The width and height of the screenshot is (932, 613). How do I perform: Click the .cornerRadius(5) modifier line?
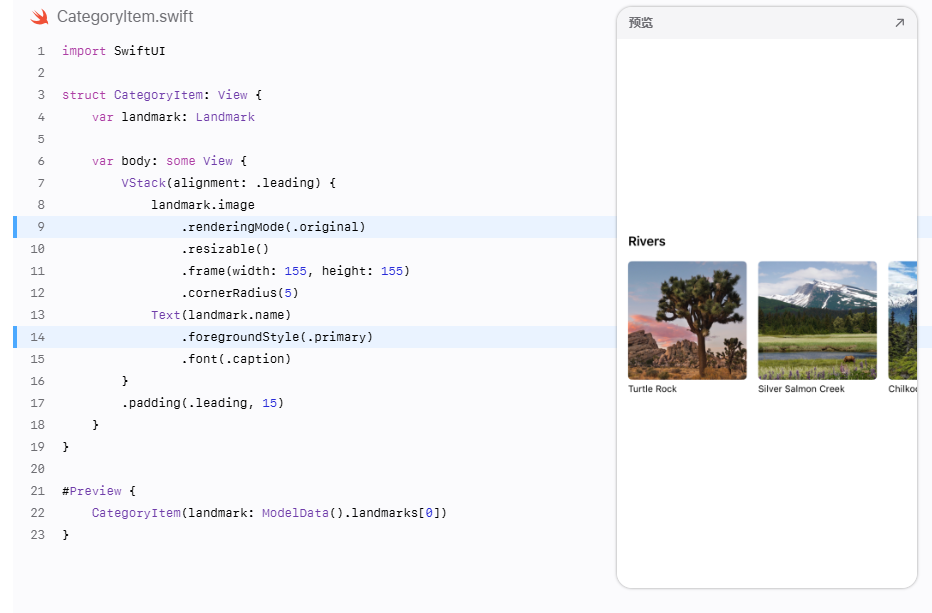[240, 293]
